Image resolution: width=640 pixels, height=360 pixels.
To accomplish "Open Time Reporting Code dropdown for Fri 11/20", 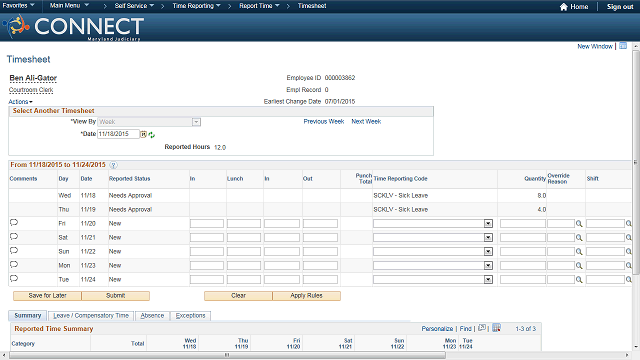I will [x=488, y=224].
